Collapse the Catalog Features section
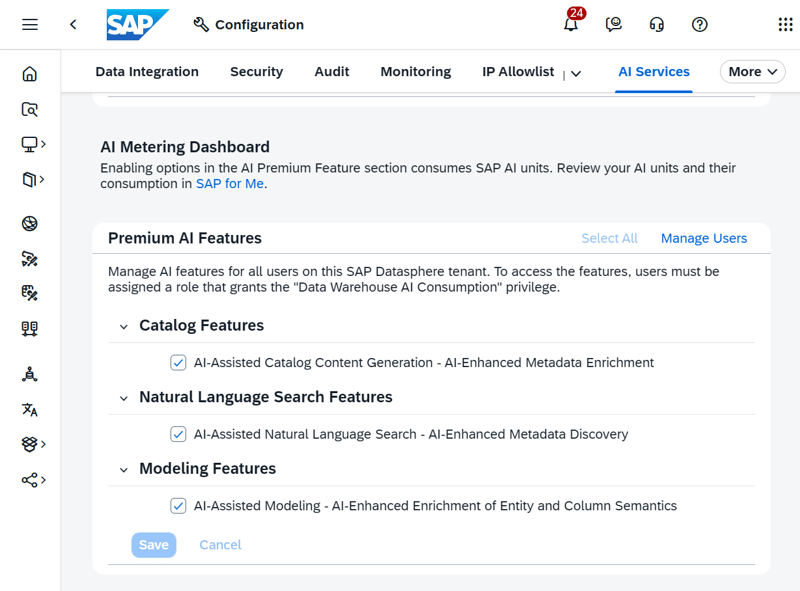The width and height of the screenshot is (800, 591). coord(123,326)
